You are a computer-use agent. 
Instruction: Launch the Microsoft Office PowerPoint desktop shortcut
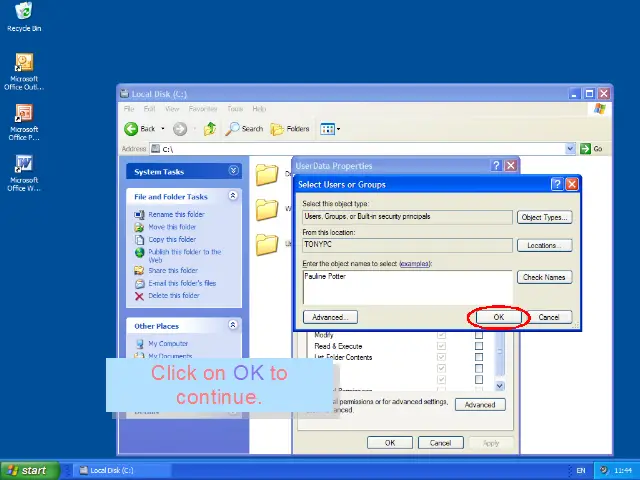[x=24, y=116]
